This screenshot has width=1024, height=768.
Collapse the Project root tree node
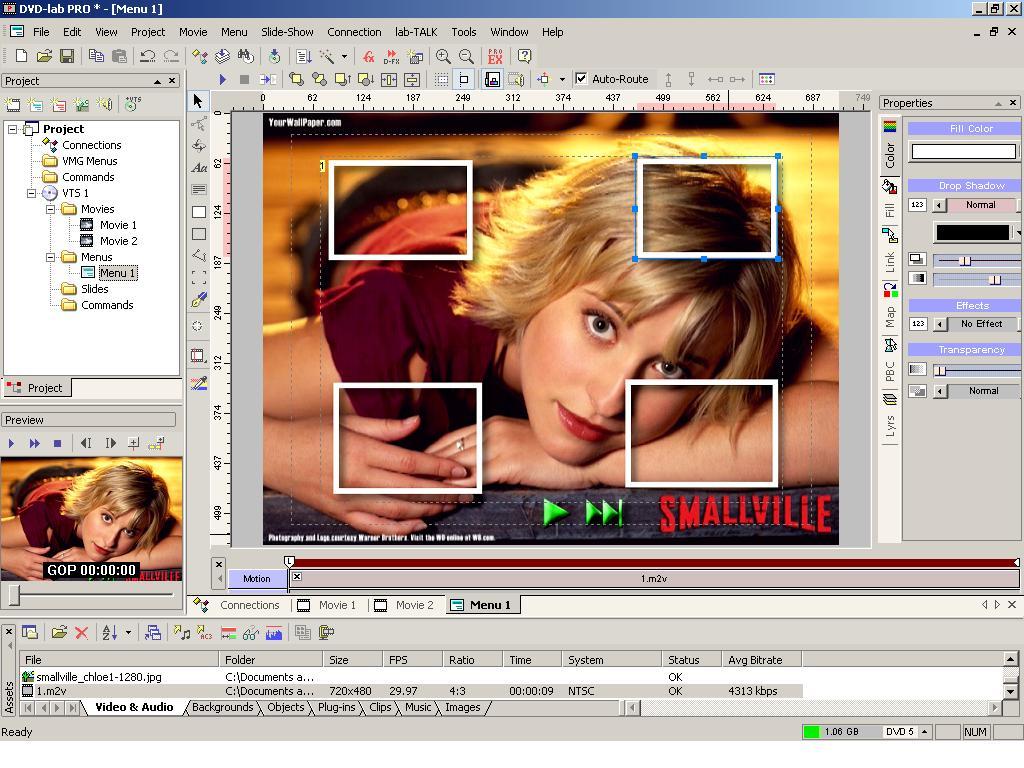pos(12,129)
